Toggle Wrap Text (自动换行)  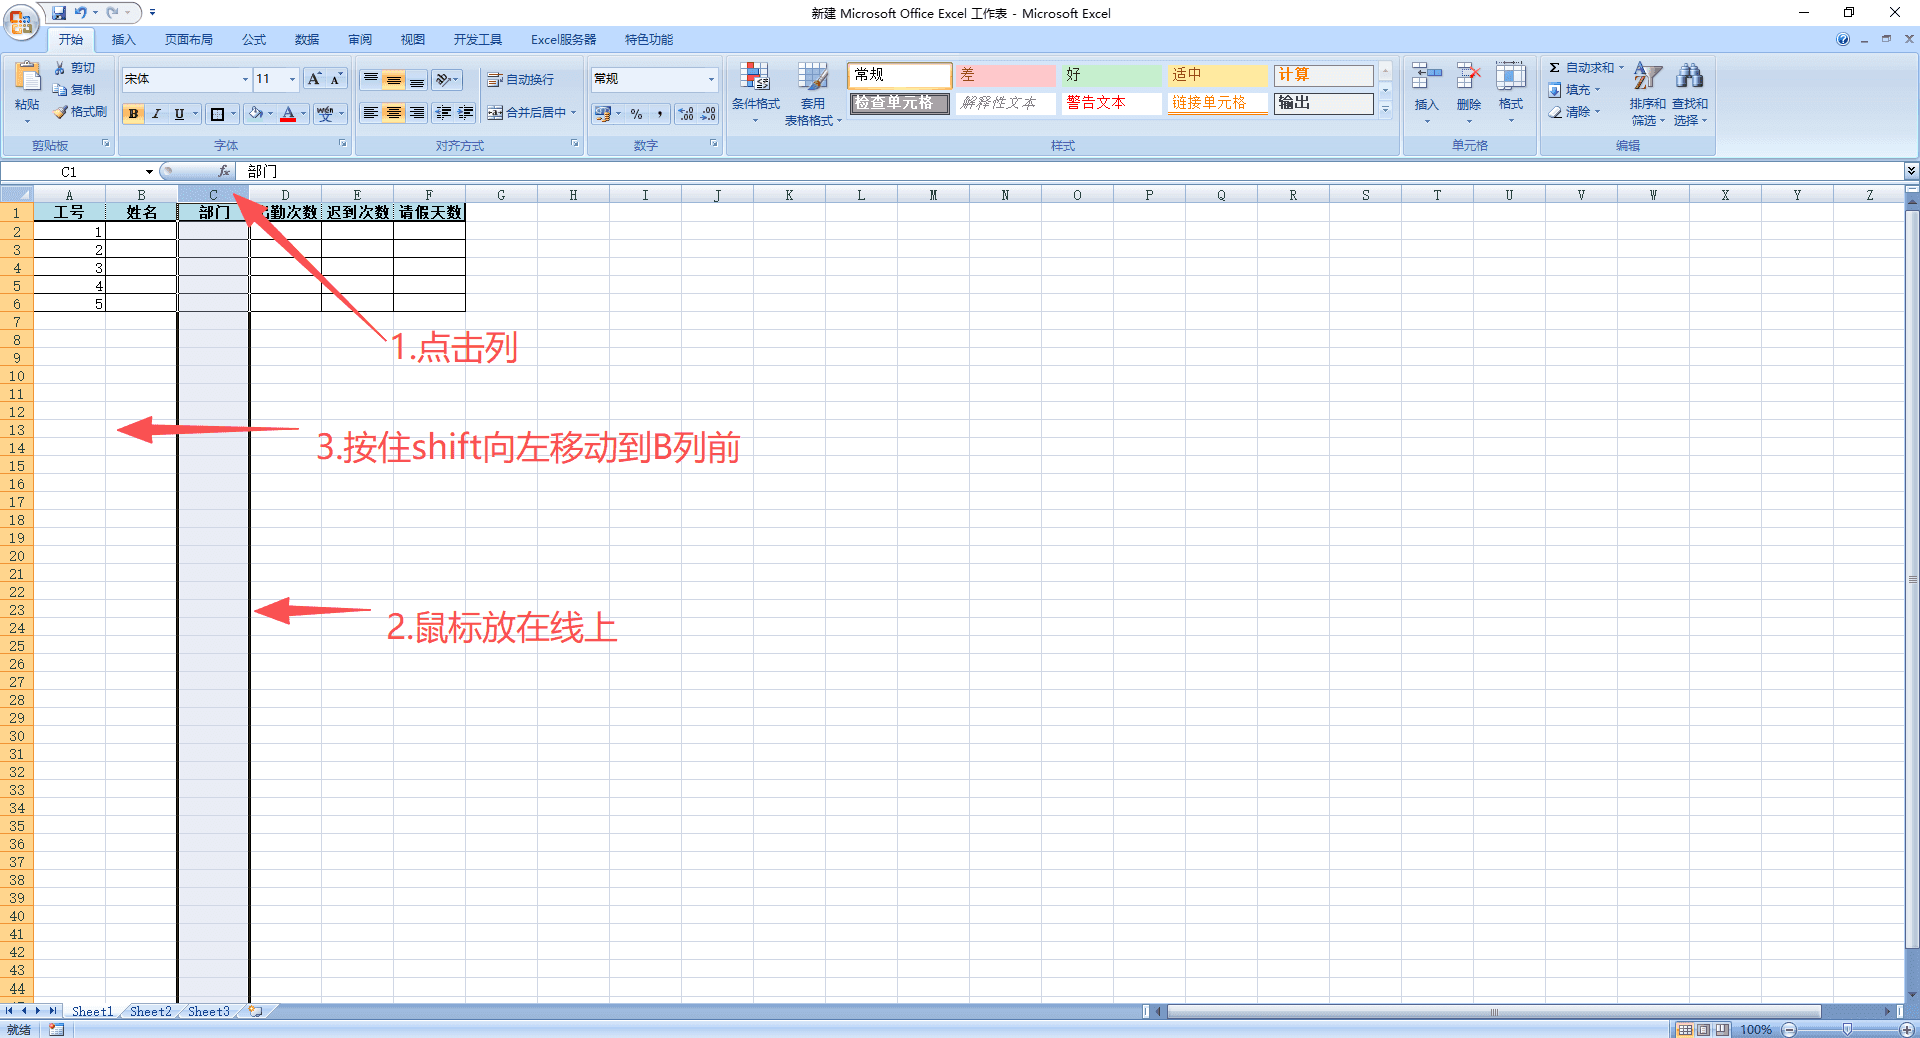coord(520,80)
